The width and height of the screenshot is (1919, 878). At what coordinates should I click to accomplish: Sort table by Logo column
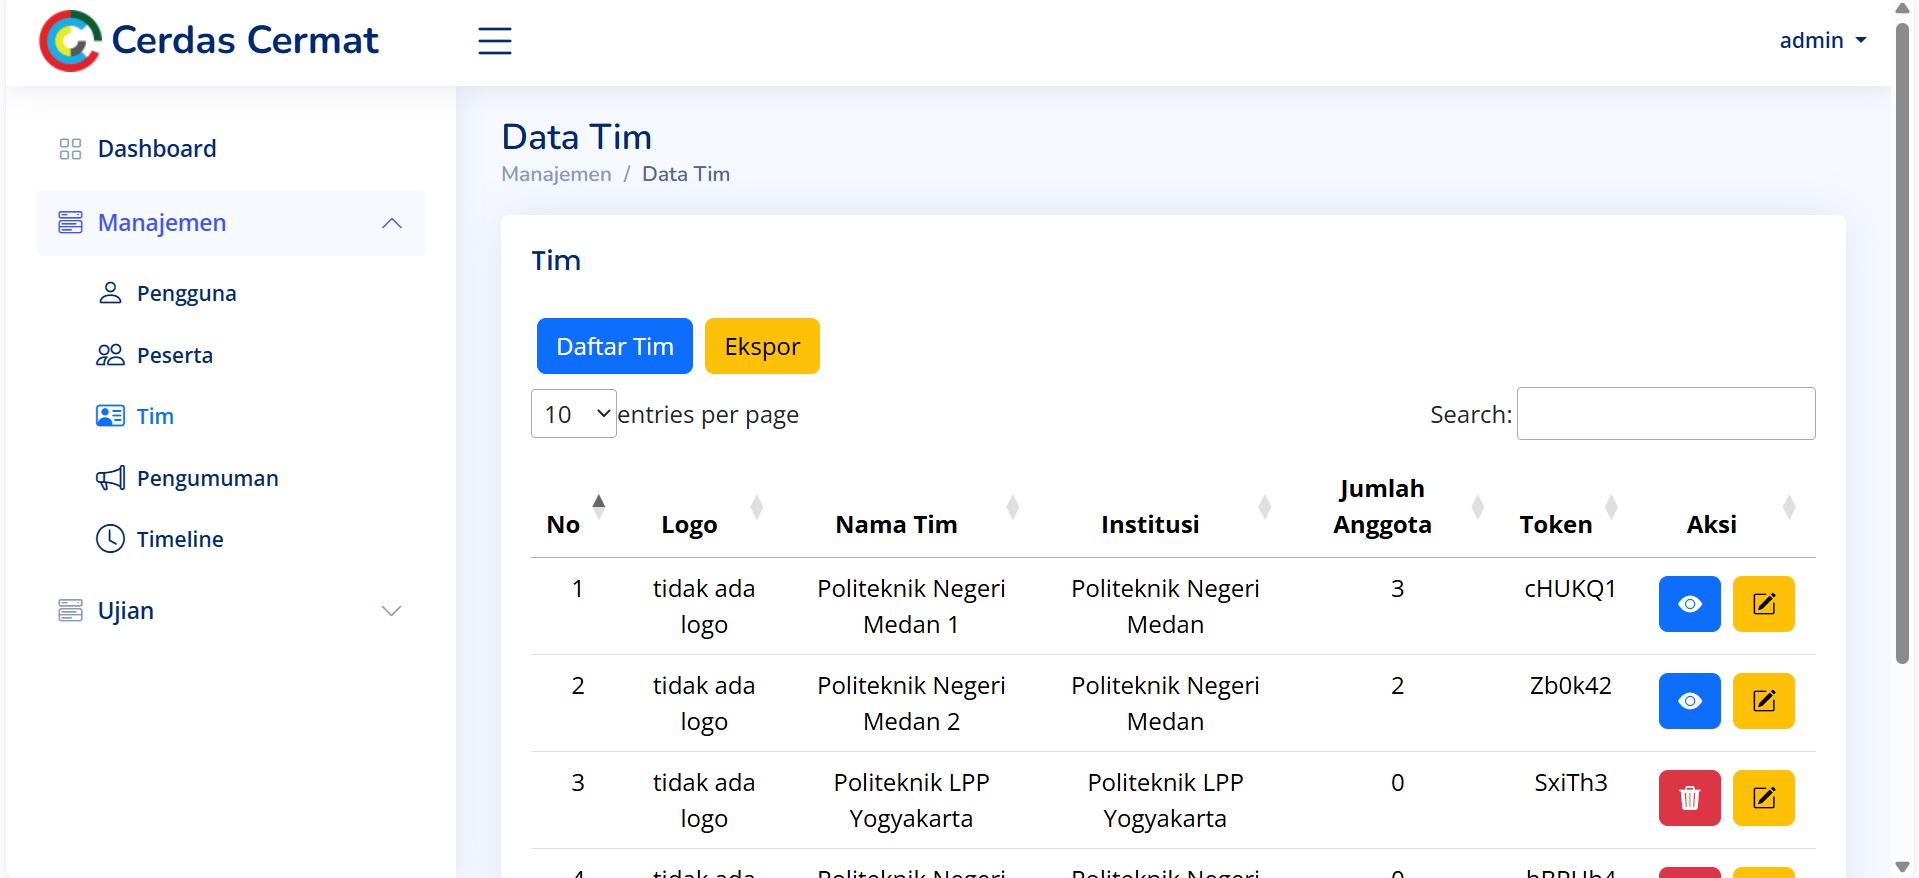[x=757, y=507]
